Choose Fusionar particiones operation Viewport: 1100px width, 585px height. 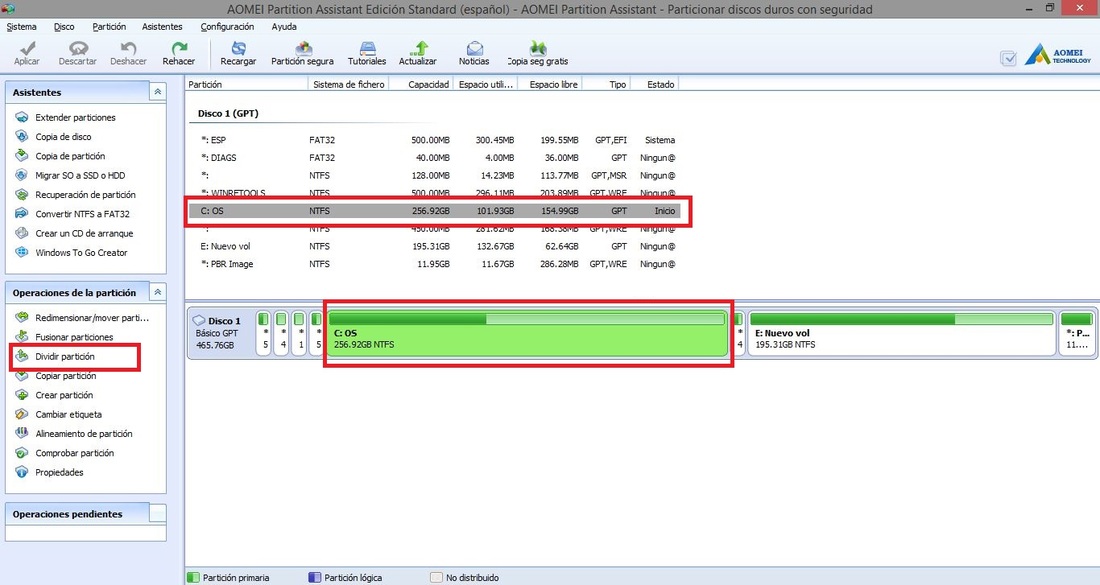pos(74,337)
